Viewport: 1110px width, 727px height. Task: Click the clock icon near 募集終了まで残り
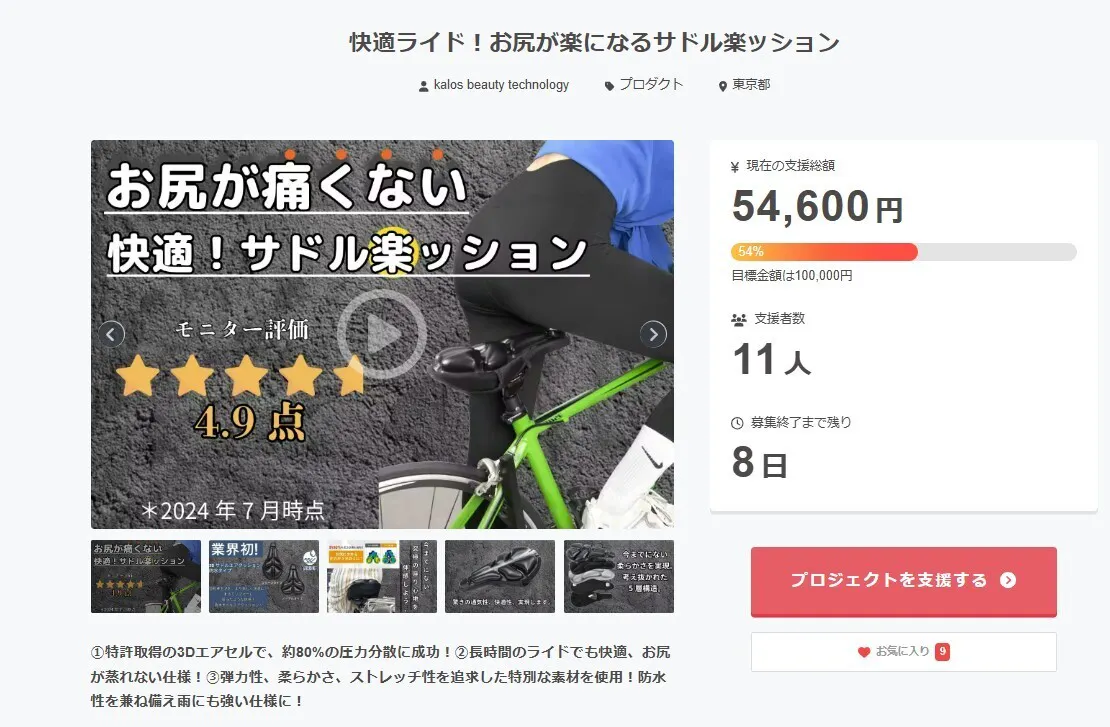coord(737,423)
